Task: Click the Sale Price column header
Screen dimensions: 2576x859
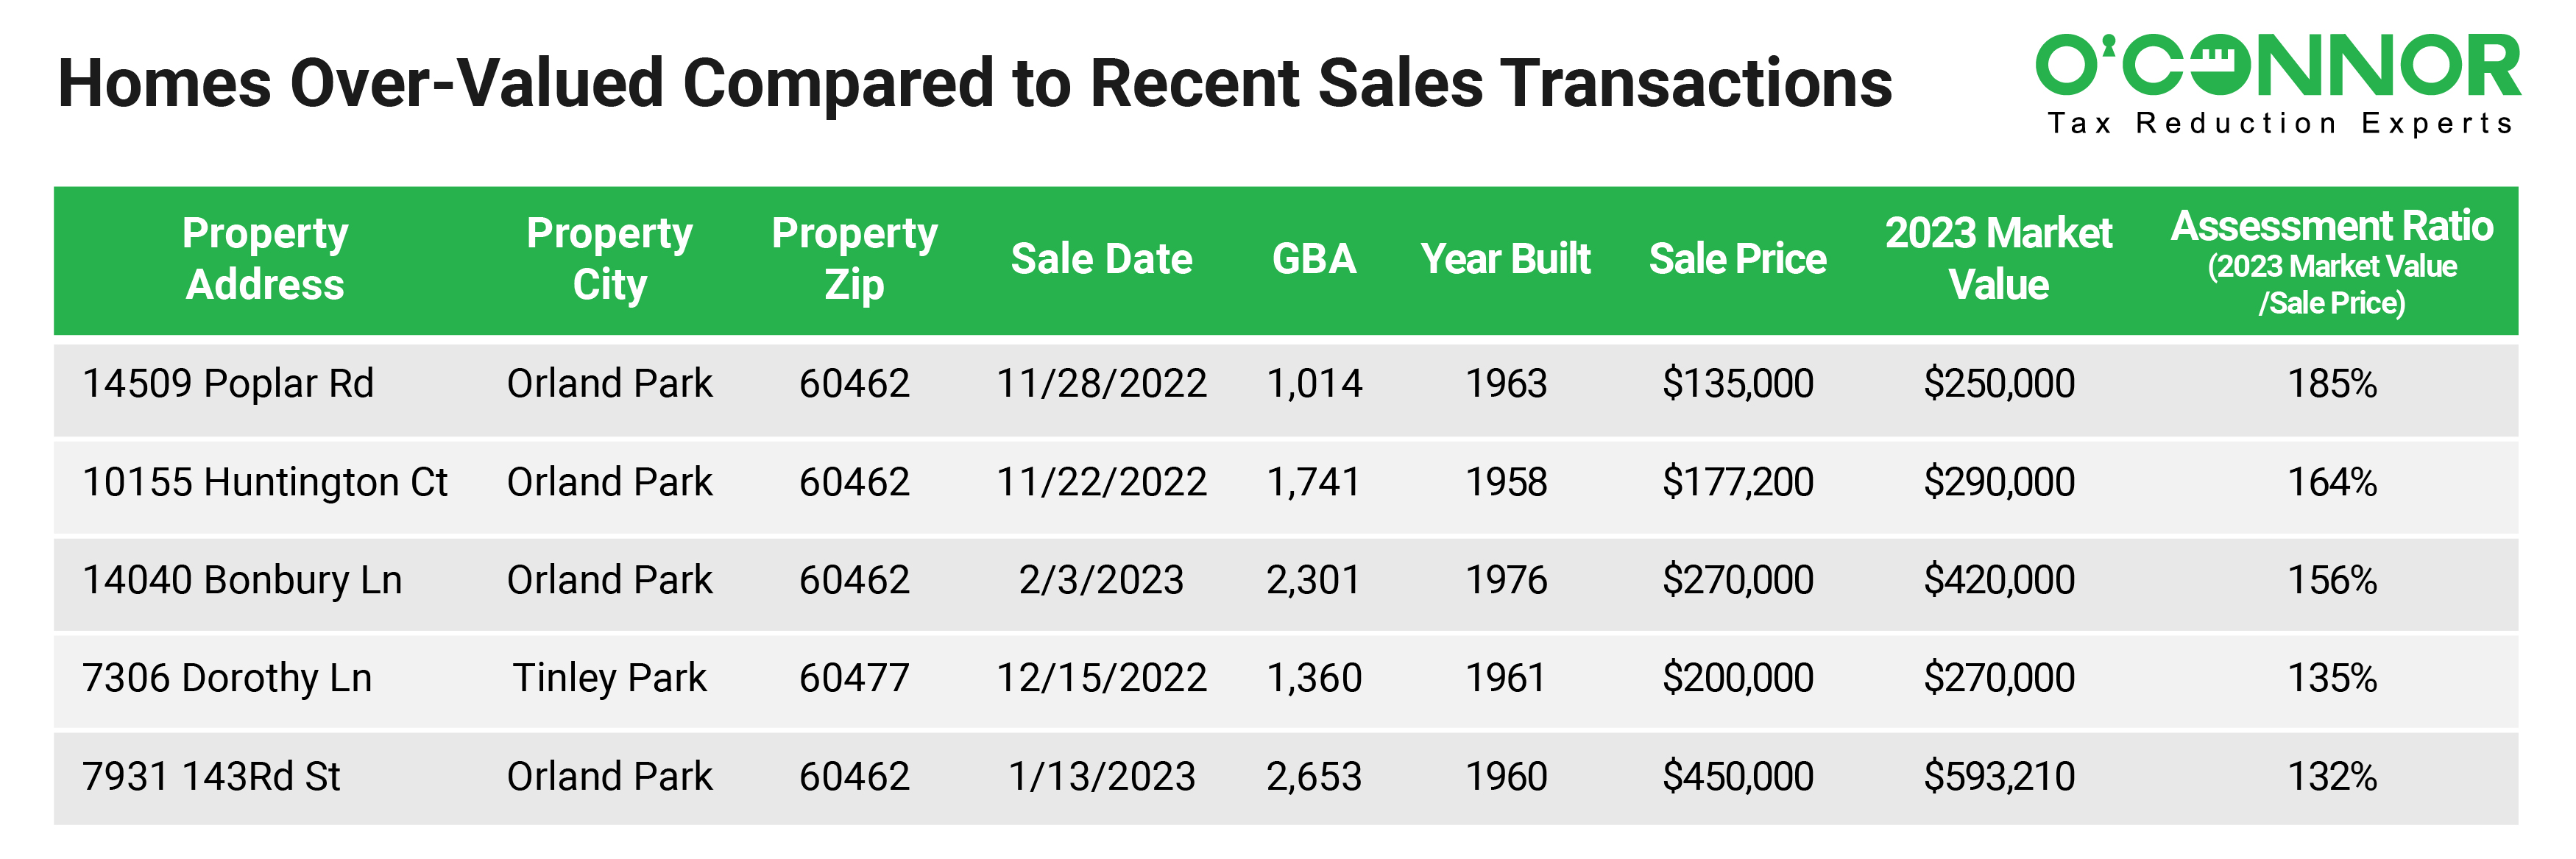Action: (1737, 259)
